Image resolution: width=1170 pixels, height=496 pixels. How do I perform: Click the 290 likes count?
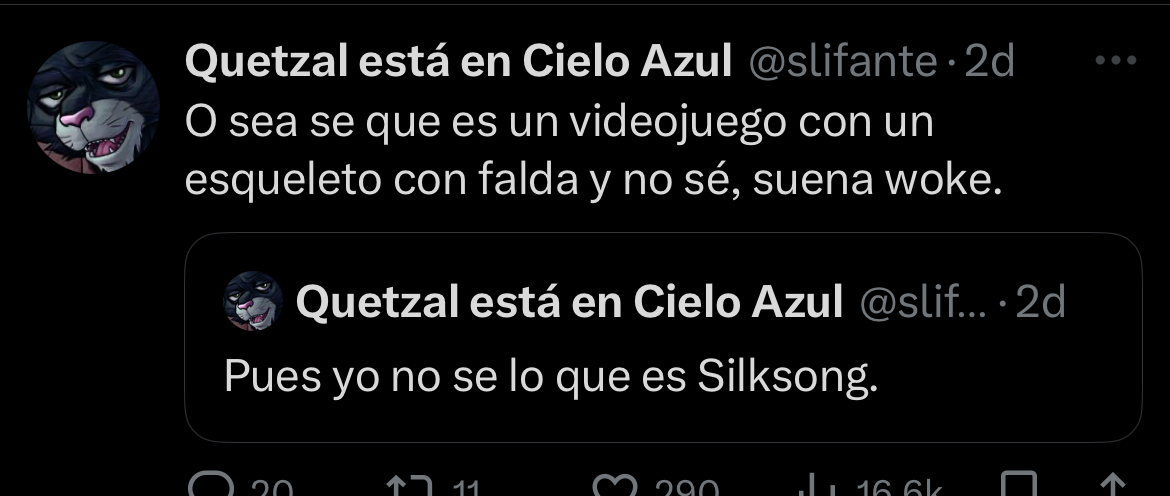[687, 488]
